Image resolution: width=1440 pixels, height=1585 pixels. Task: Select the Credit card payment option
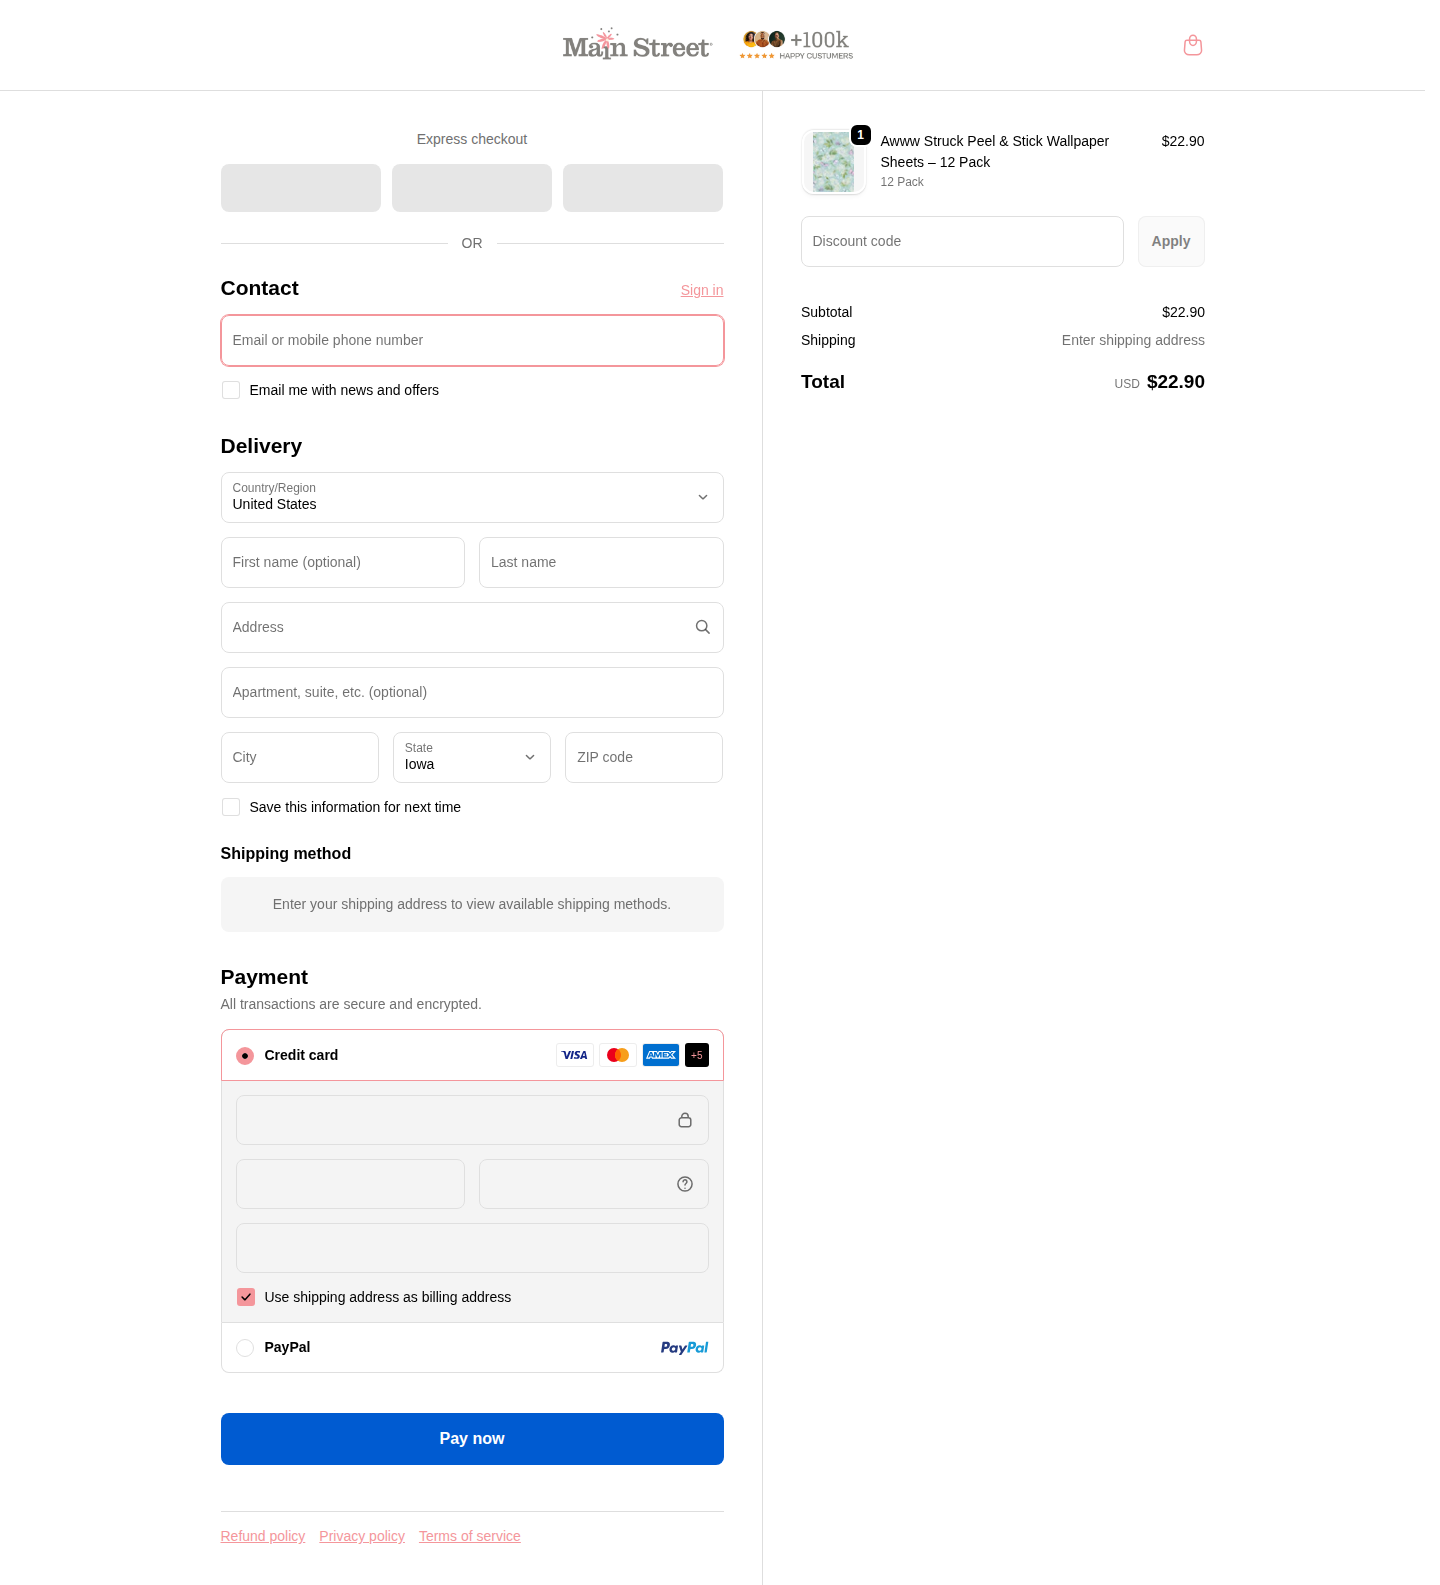245,1056
